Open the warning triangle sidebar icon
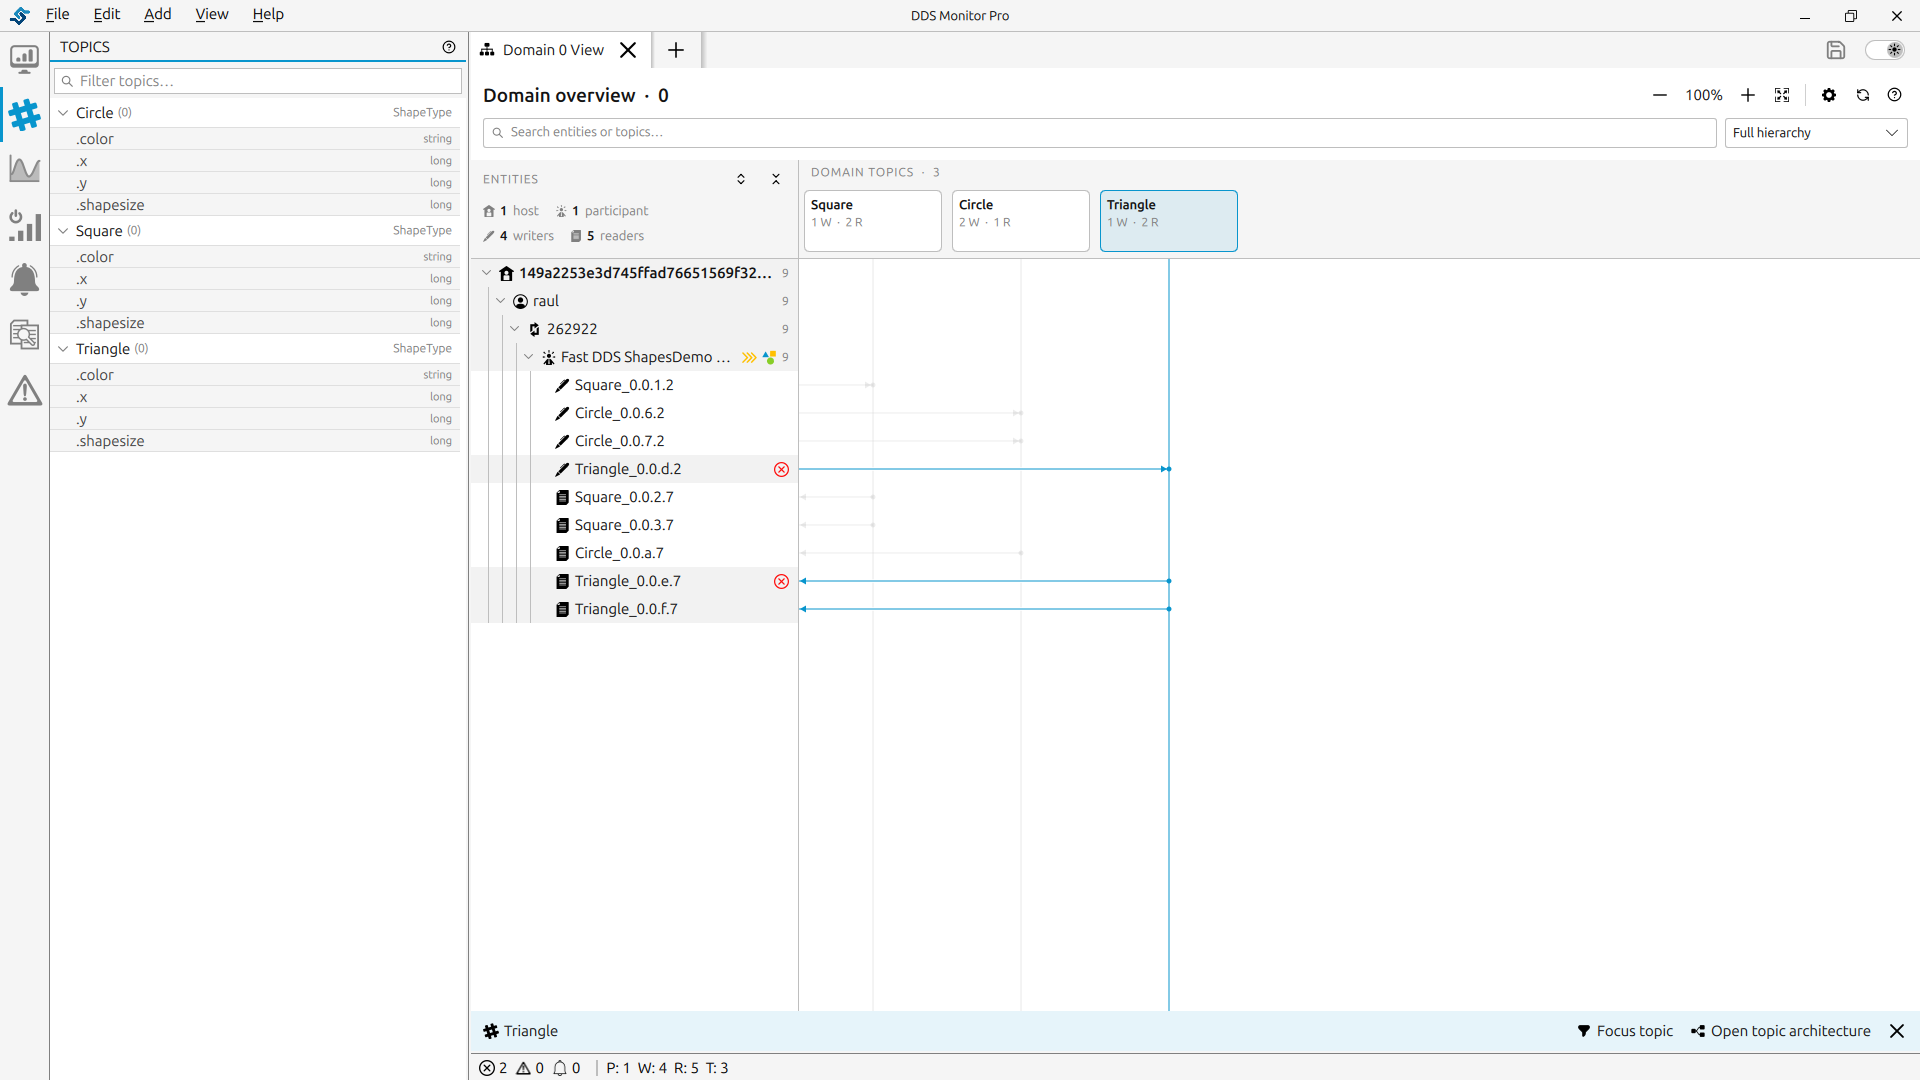 click(24, 390)
